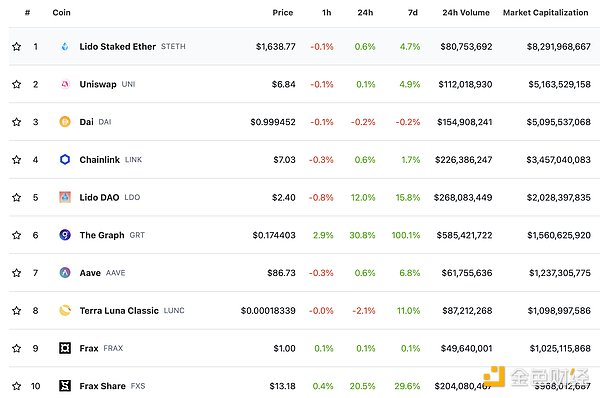Star The Graph as a favorite
This screenshot has height=398, width=600.
[x=16, y=235]
